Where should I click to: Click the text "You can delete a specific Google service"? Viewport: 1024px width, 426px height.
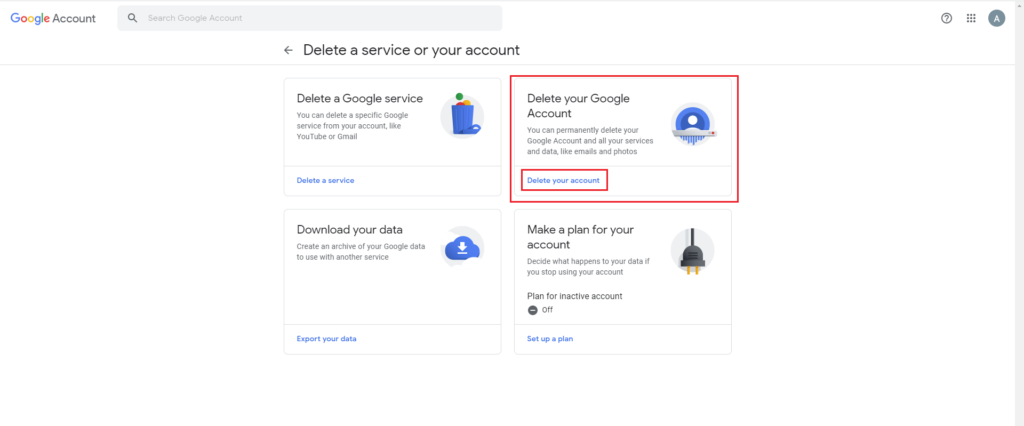[353, 120]
